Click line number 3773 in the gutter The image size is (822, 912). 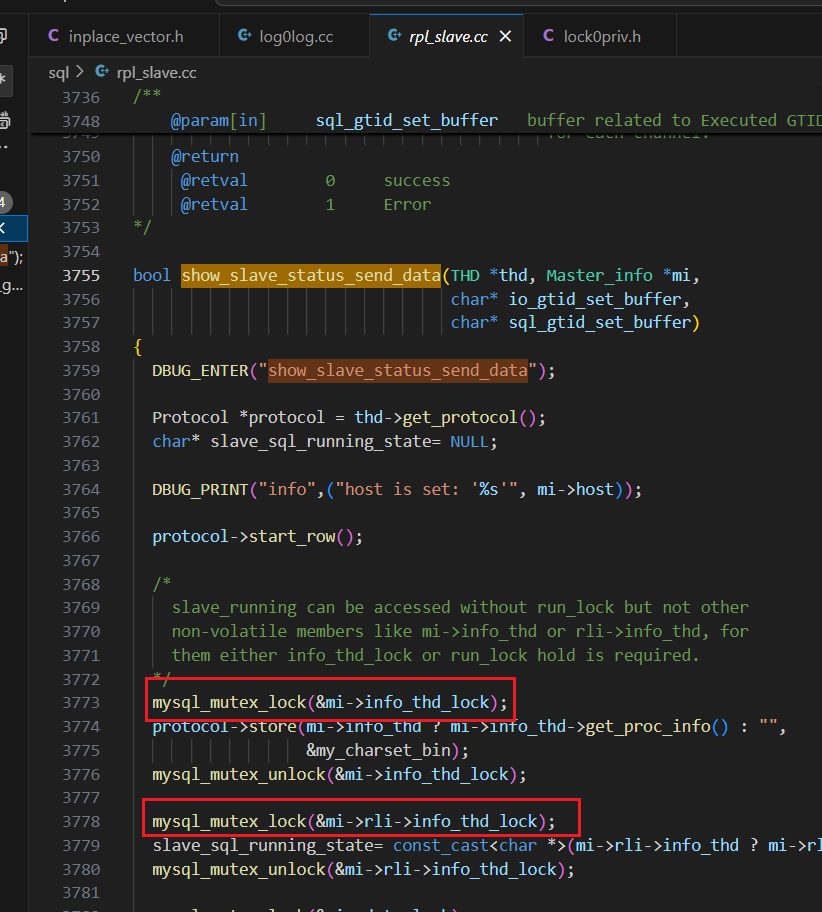coord(81,703)
